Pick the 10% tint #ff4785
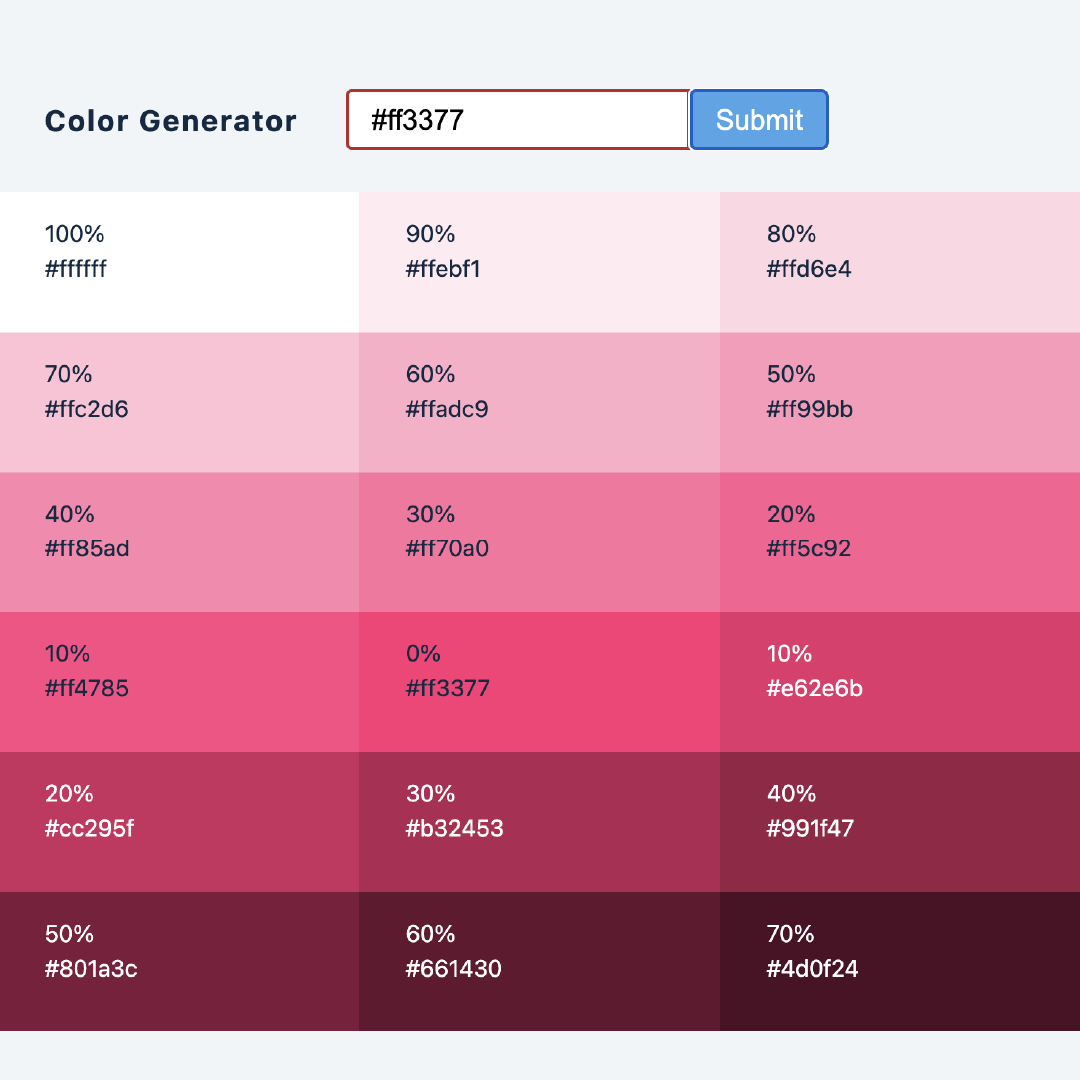This screenshot has height=1080, width=1080. coord(179,681)
